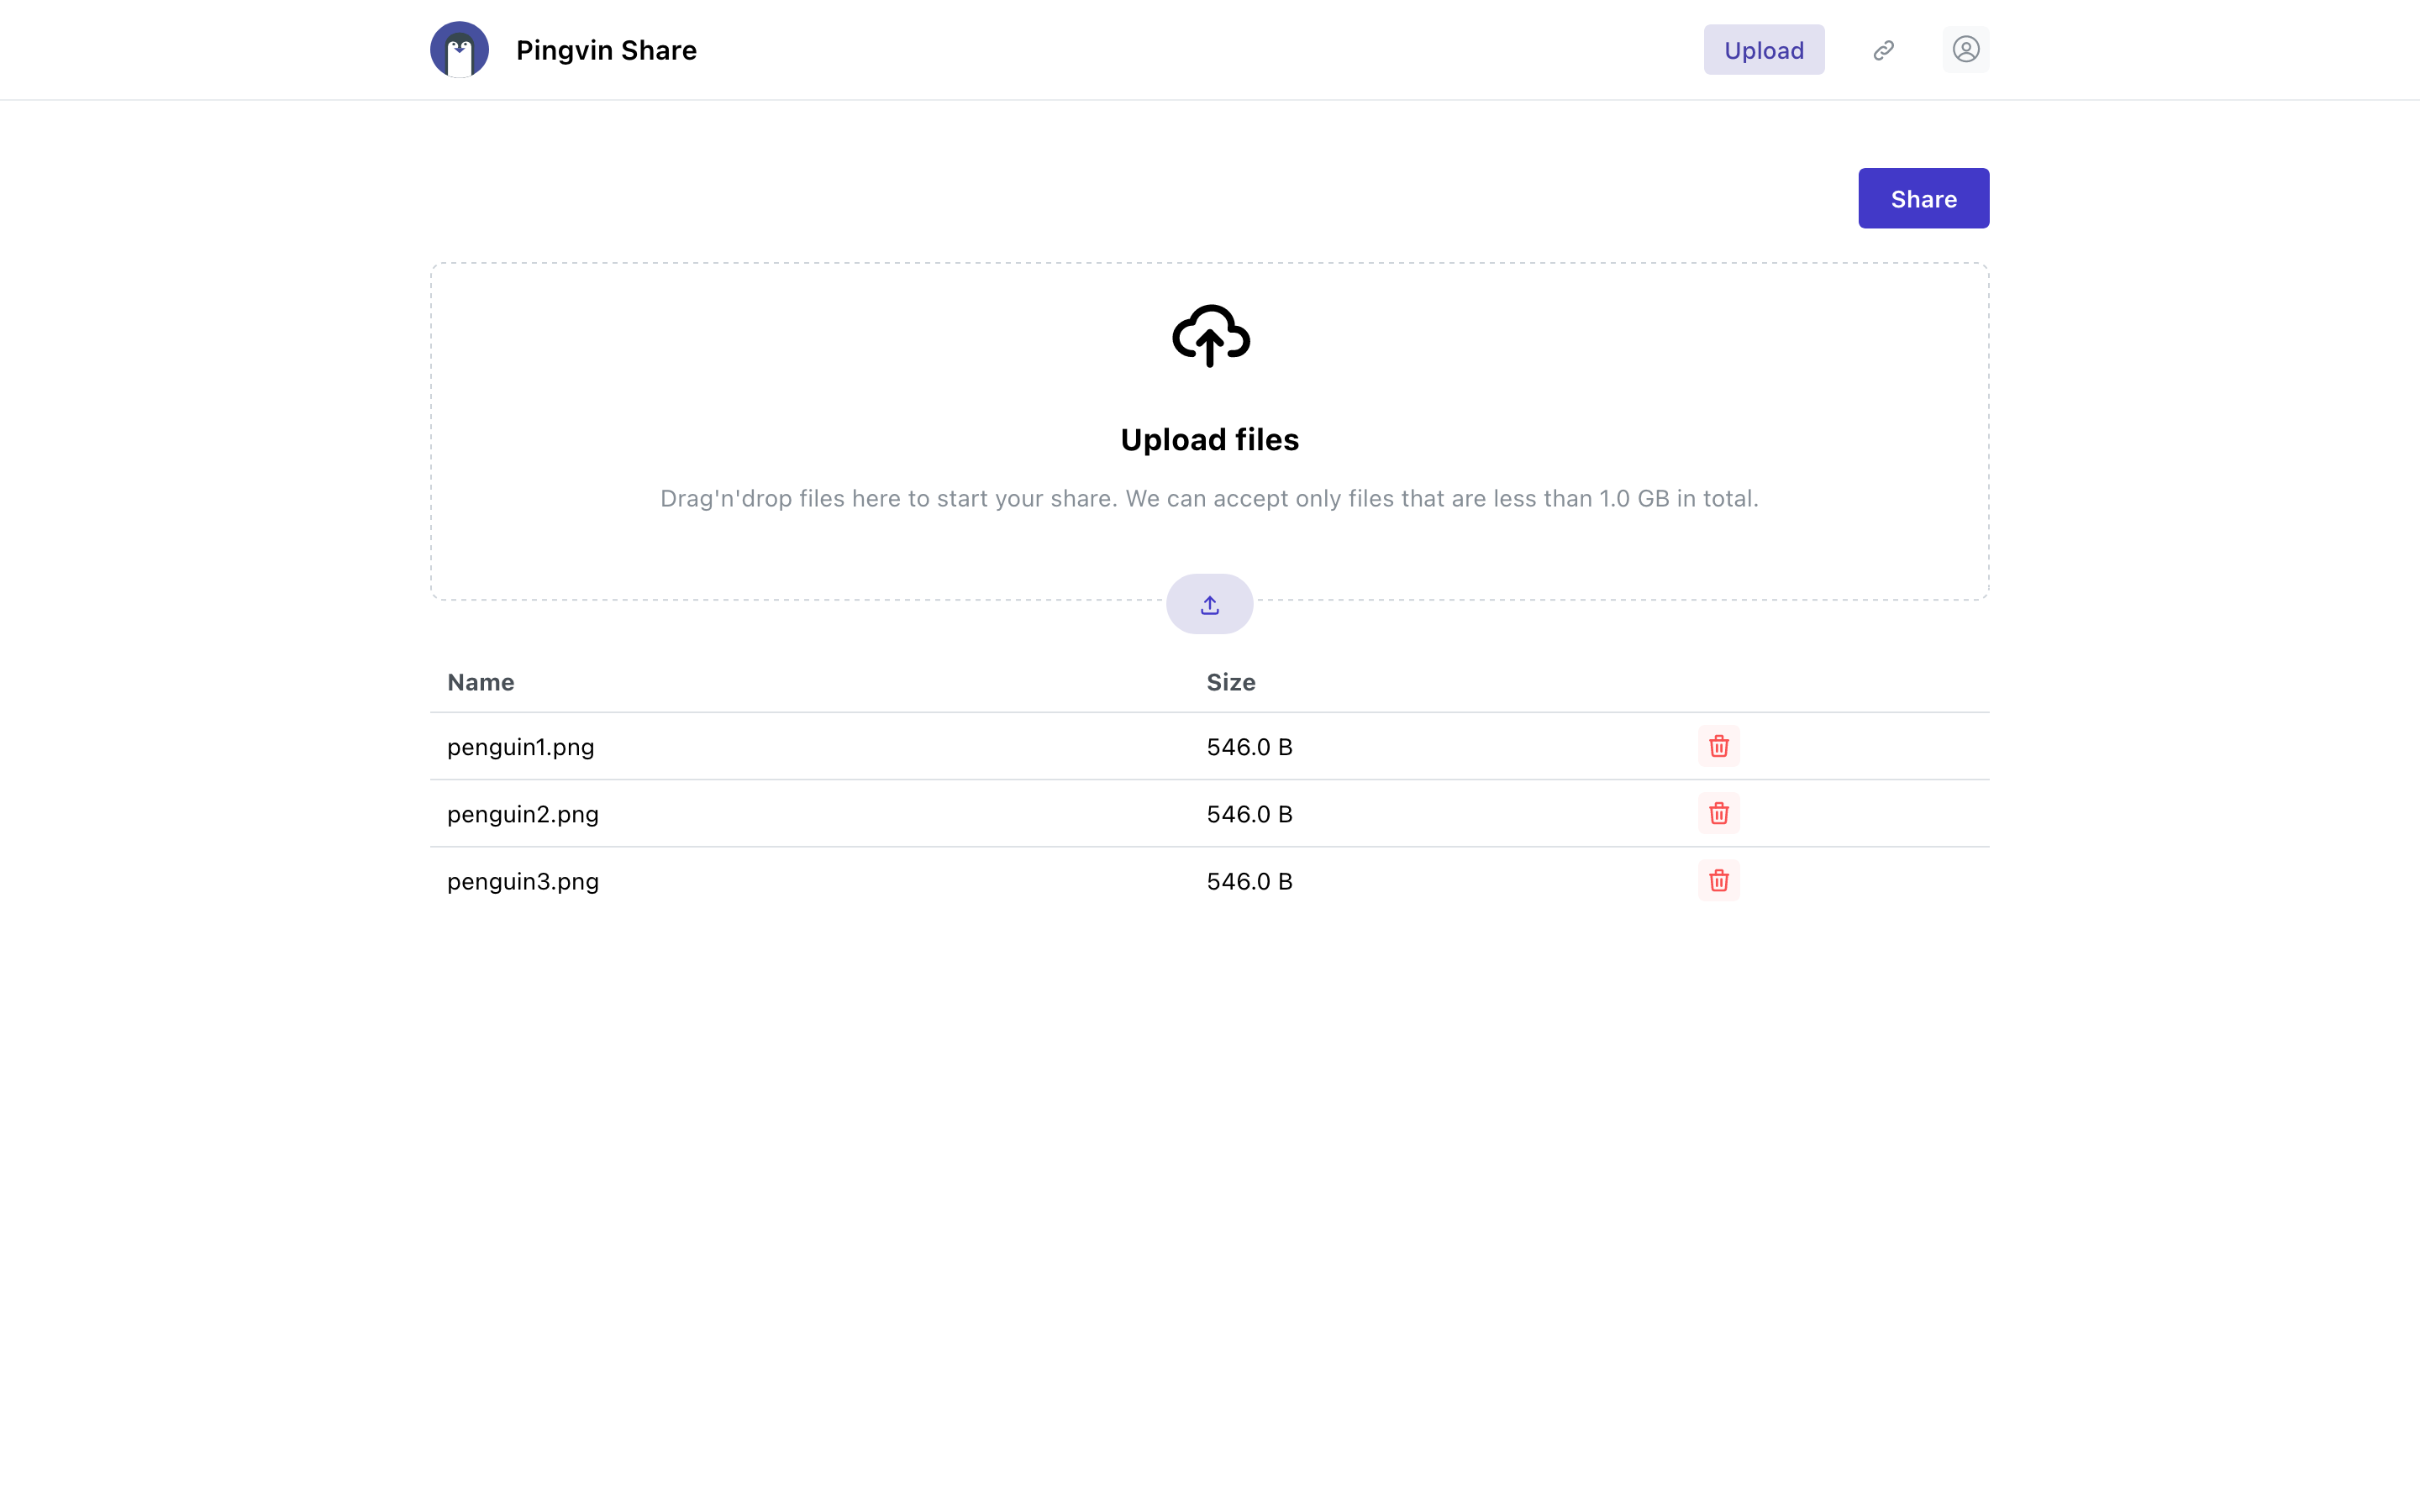Click the Pingvin Share penguin logo
This screenshot has height=1512, width=2420.
(459, 50)
